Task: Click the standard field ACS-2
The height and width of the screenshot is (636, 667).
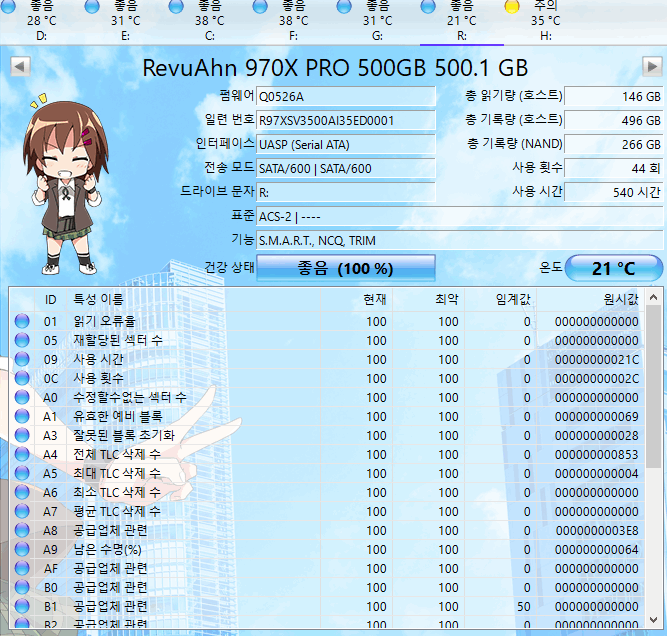Action: [x=459, y=217]
